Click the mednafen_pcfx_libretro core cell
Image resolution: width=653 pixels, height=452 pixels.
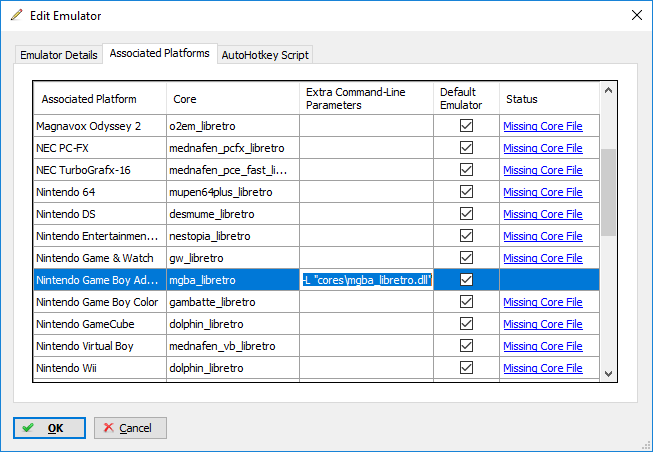pos(233,148)
